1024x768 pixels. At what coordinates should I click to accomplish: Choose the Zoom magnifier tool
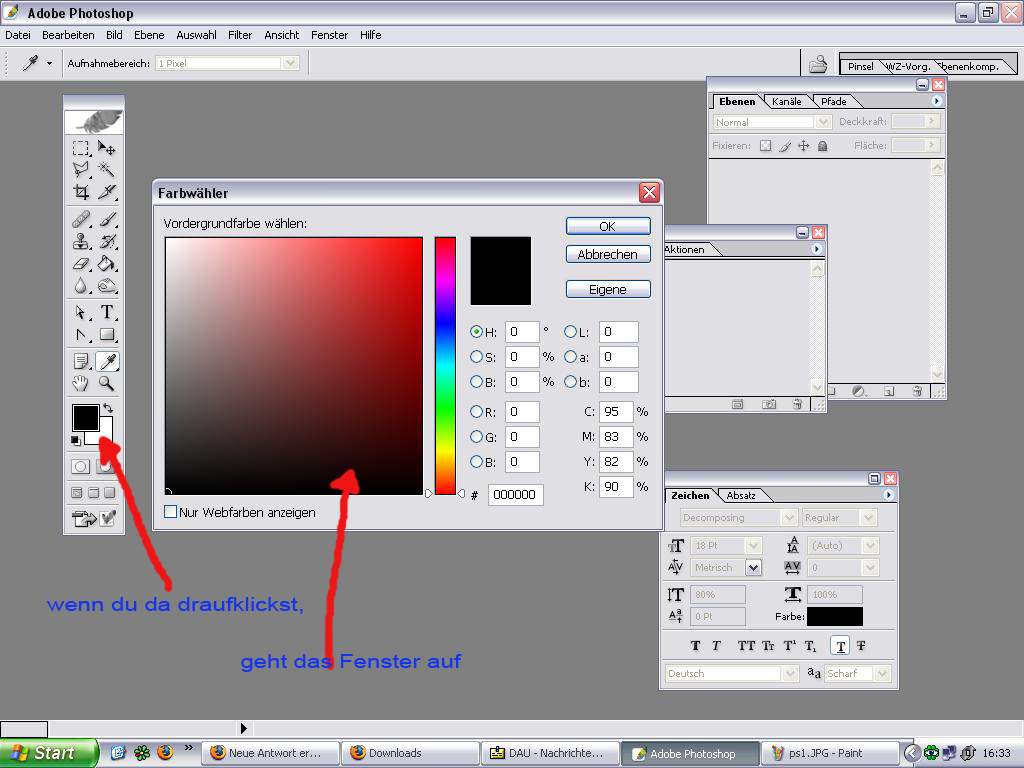pyautogui.click(x=107, y=383)
